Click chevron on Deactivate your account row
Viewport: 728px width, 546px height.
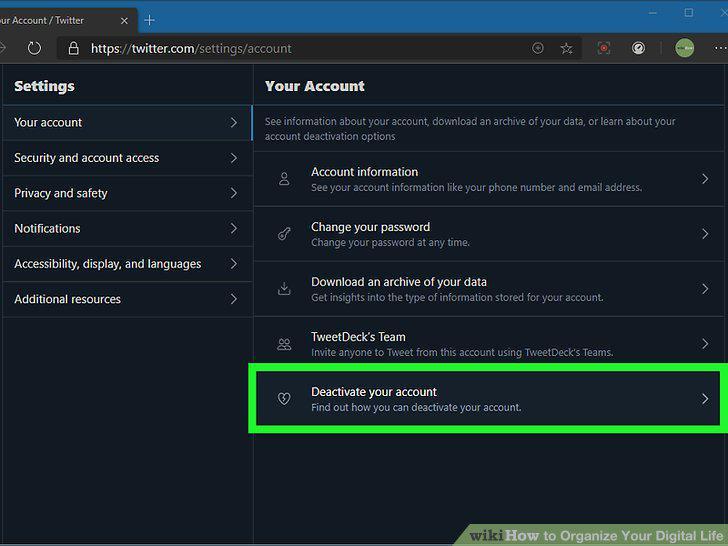pyautogui.click(x=705, y=399)
